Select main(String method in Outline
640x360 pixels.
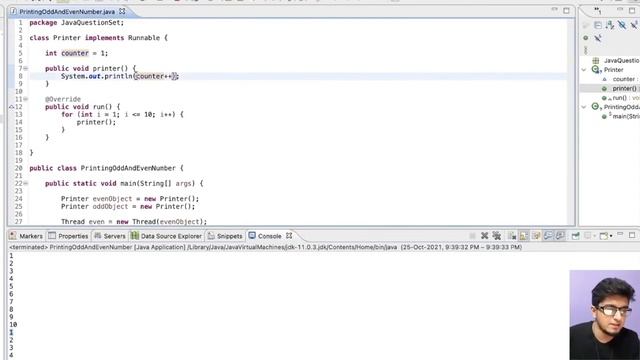click(620, 116)
